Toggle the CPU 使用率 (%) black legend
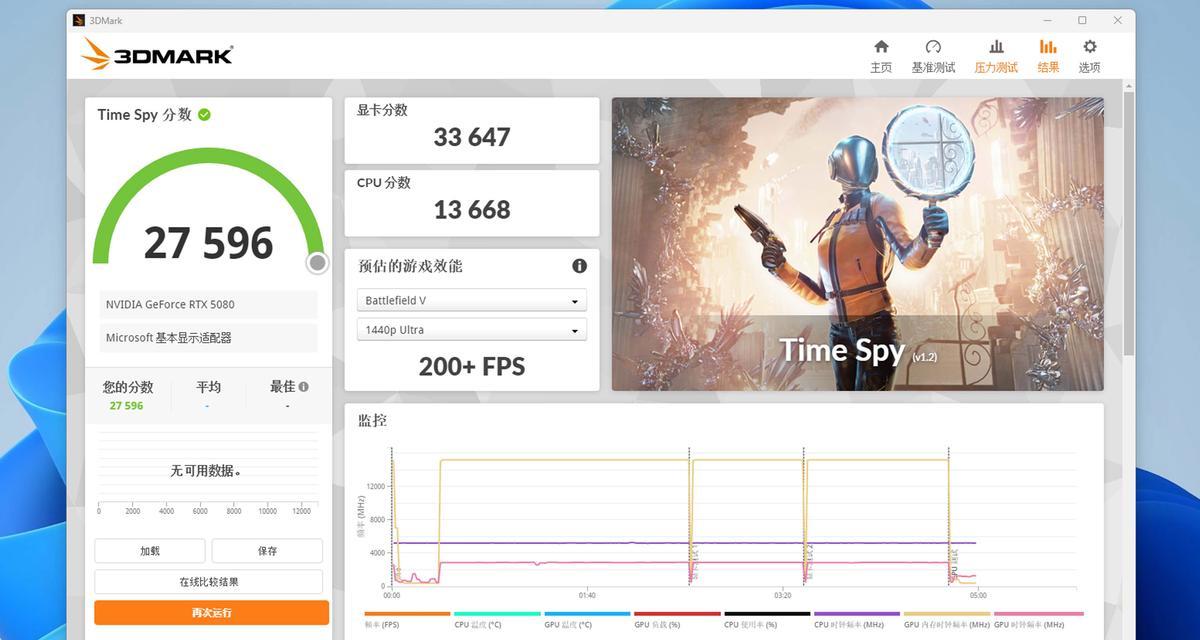1200x640 pixels. (767, 620)
